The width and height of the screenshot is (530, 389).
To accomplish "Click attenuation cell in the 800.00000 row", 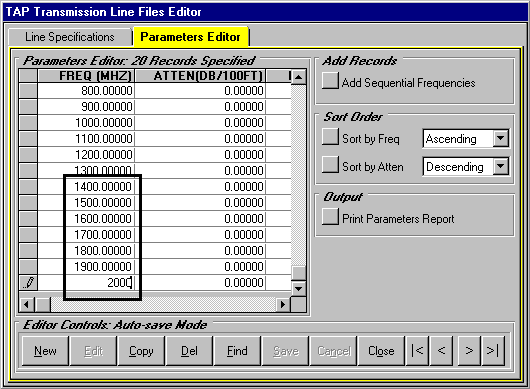I will (x=200, y=91).
